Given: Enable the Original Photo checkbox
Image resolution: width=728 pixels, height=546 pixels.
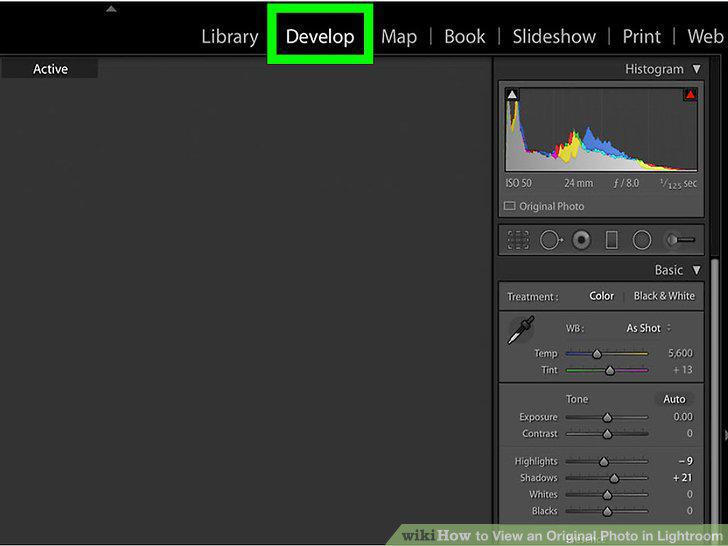Looking at the screenshot, I should point(510,206).
